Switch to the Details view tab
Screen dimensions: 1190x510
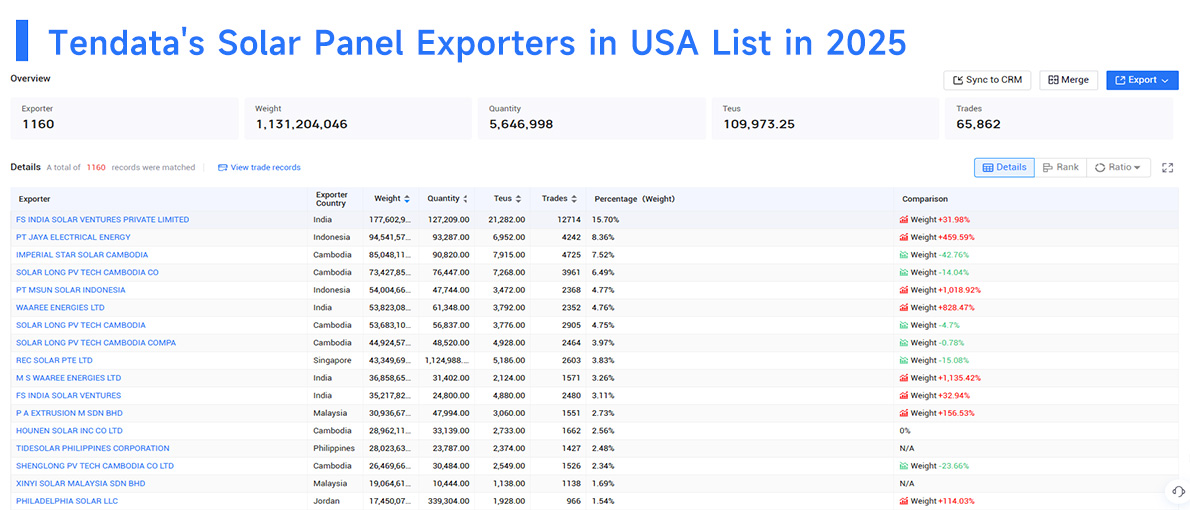tap(1004, 168)
